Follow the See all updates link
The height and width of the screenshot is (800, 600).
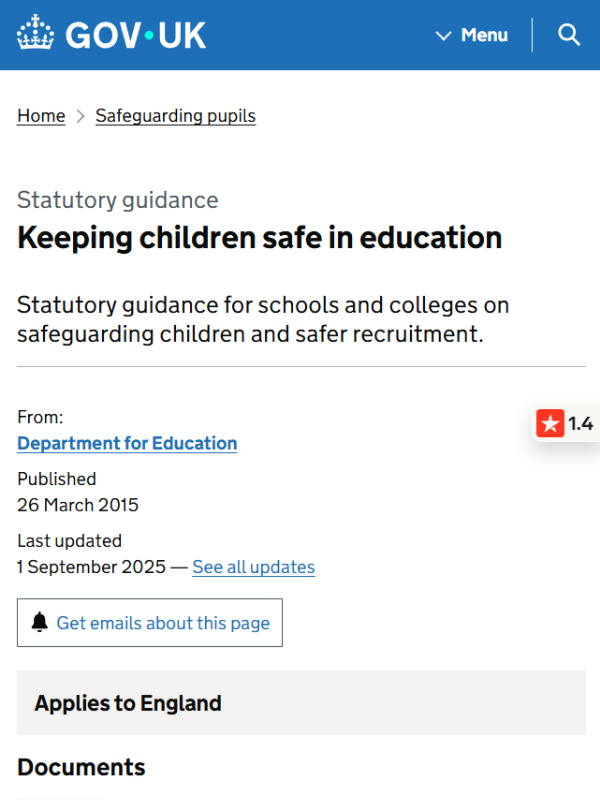click(254, 567)
